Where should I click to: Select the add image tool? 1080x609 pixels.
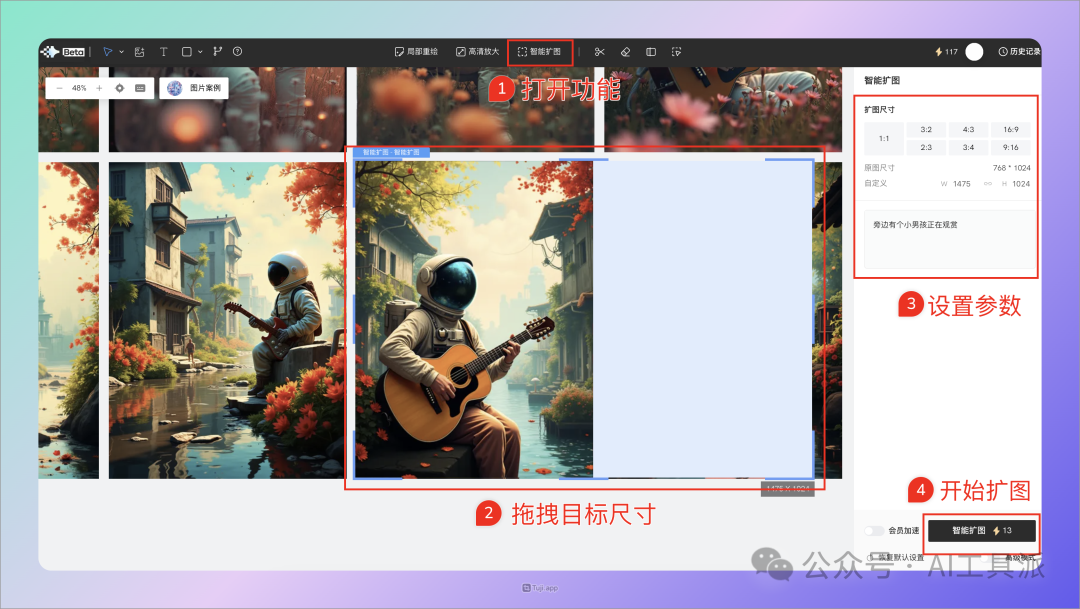coord(140,52)
